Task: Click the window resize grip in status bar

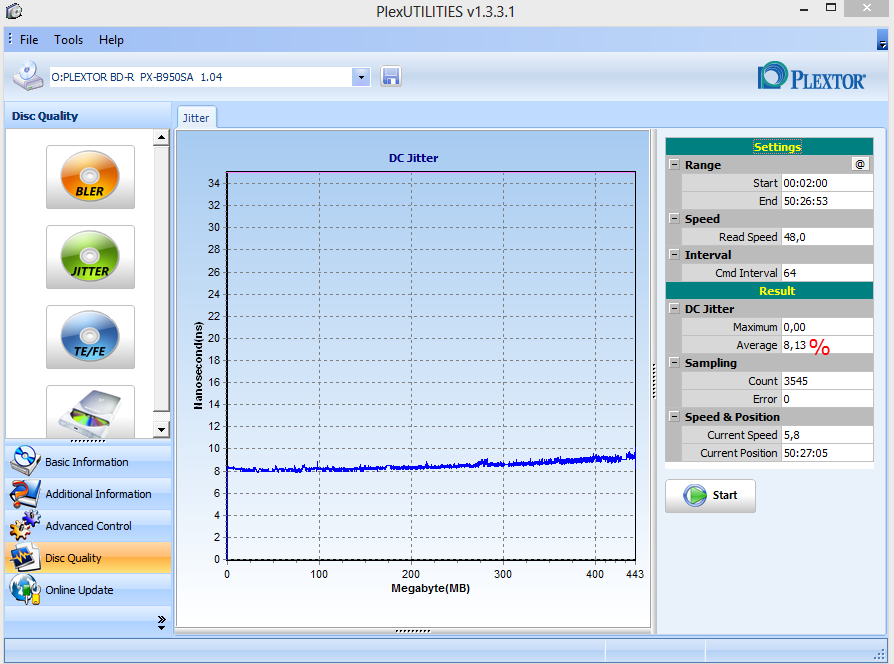Action: point(879,654)
